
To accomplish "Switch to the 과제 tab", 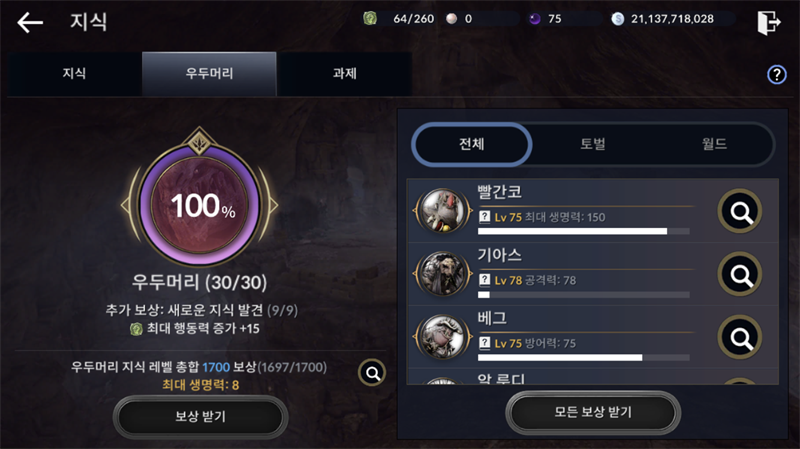I will point(344,73).
